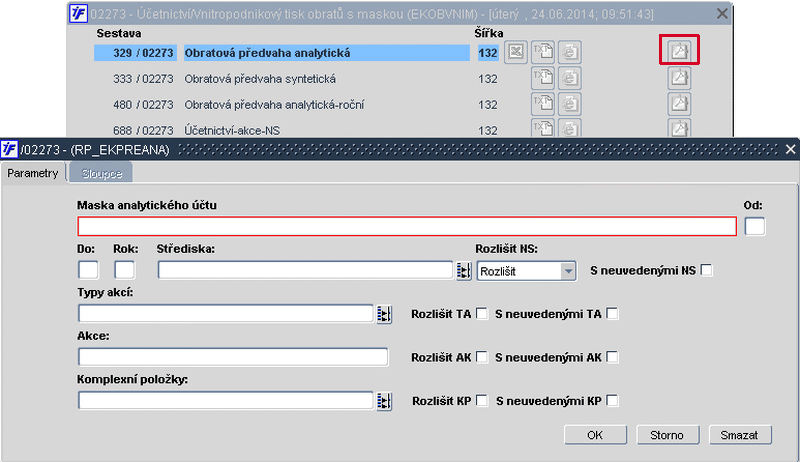Select the row Obratová předvaha analytická-roční
The image size is (800, 462).
[274, 105]
